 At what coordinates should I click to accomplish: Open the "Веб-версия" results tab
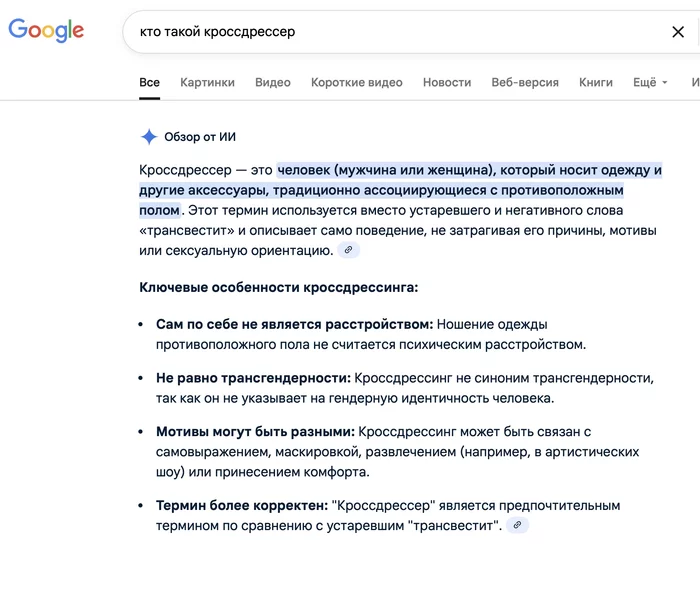tap(525, 83)
